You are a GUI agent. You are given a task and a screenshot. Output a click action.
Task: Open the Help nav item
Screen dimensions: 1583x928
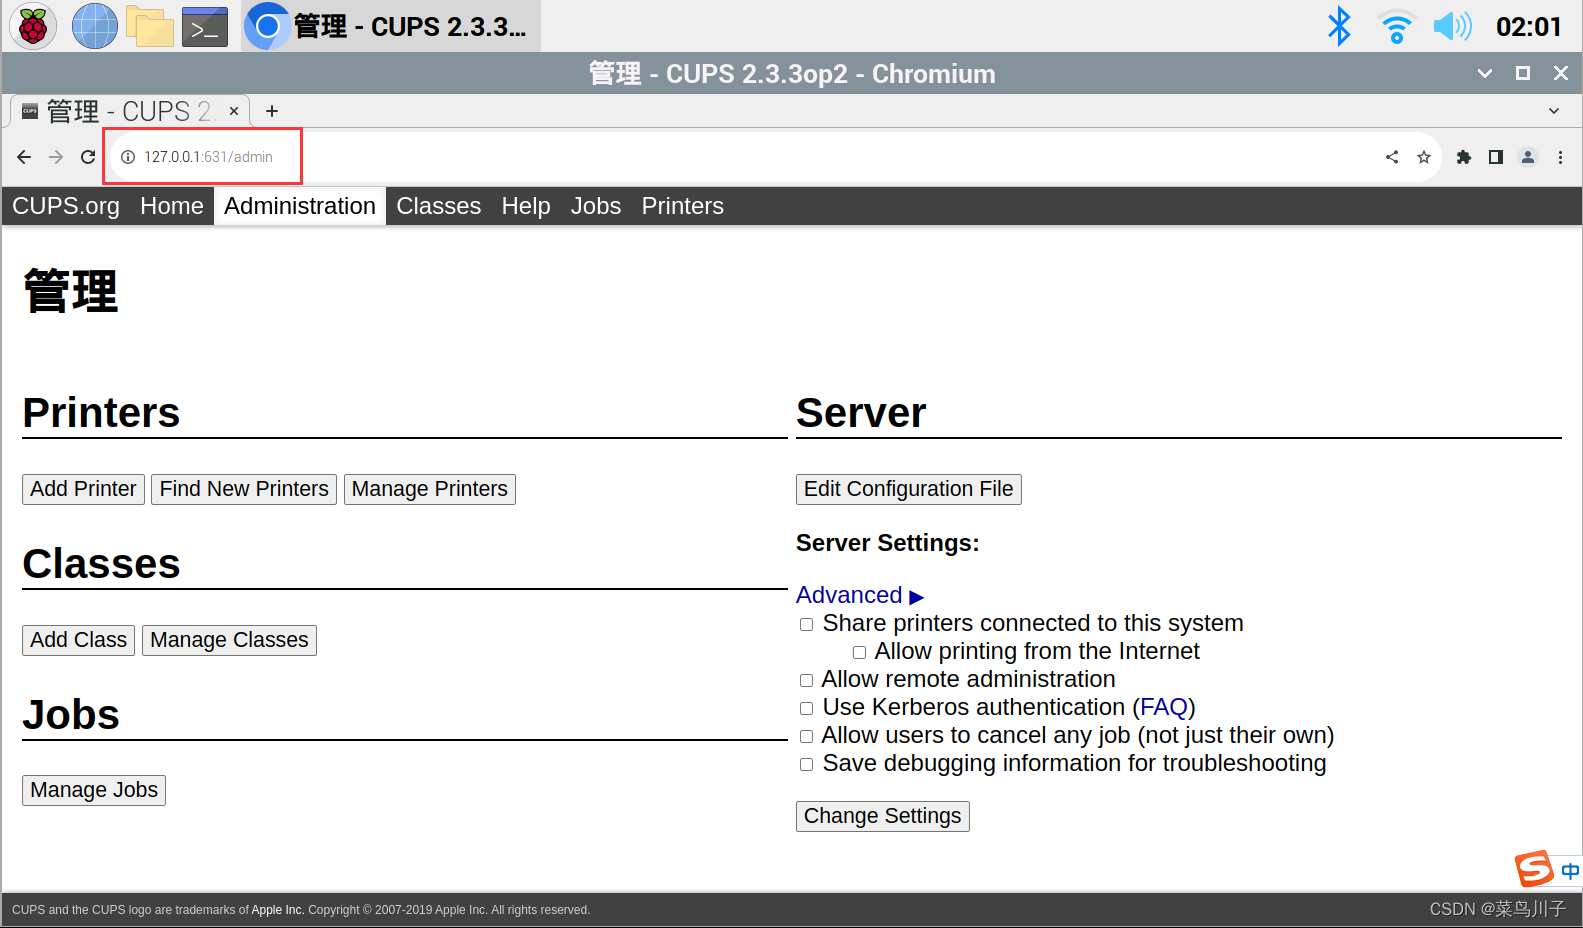click(526, 206)
